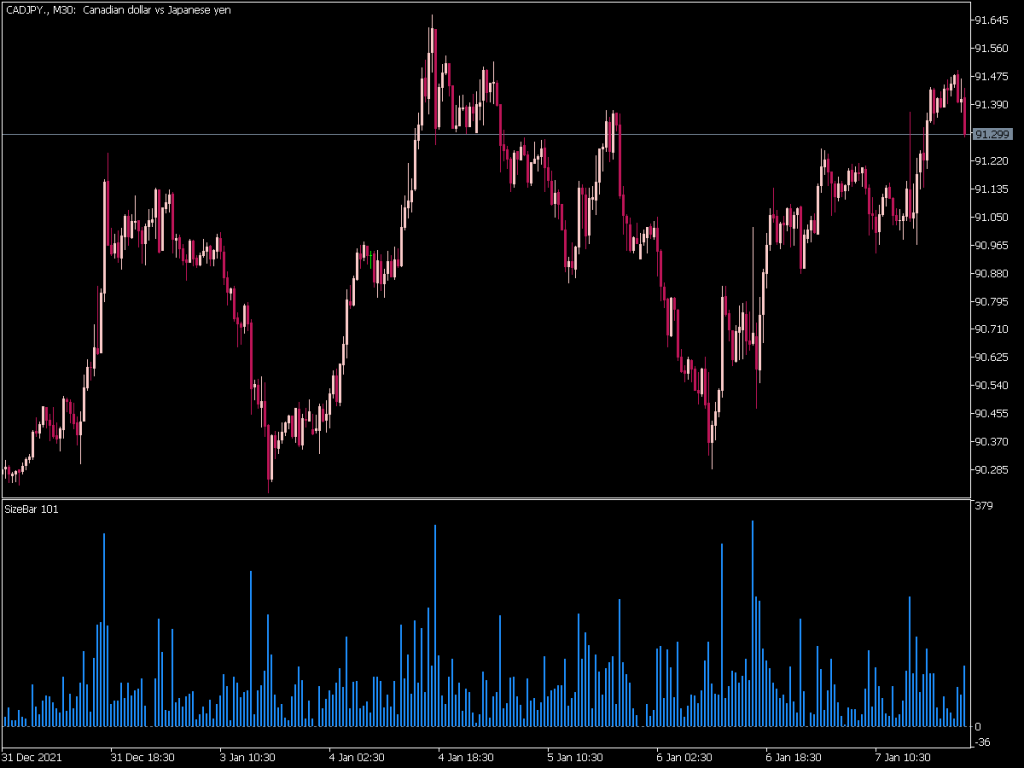Image resolution: width=1024 pixels, height=768 pixels.
Task: Click the 379 indicator scale maximum label
Action: click(x=983, y=506)
